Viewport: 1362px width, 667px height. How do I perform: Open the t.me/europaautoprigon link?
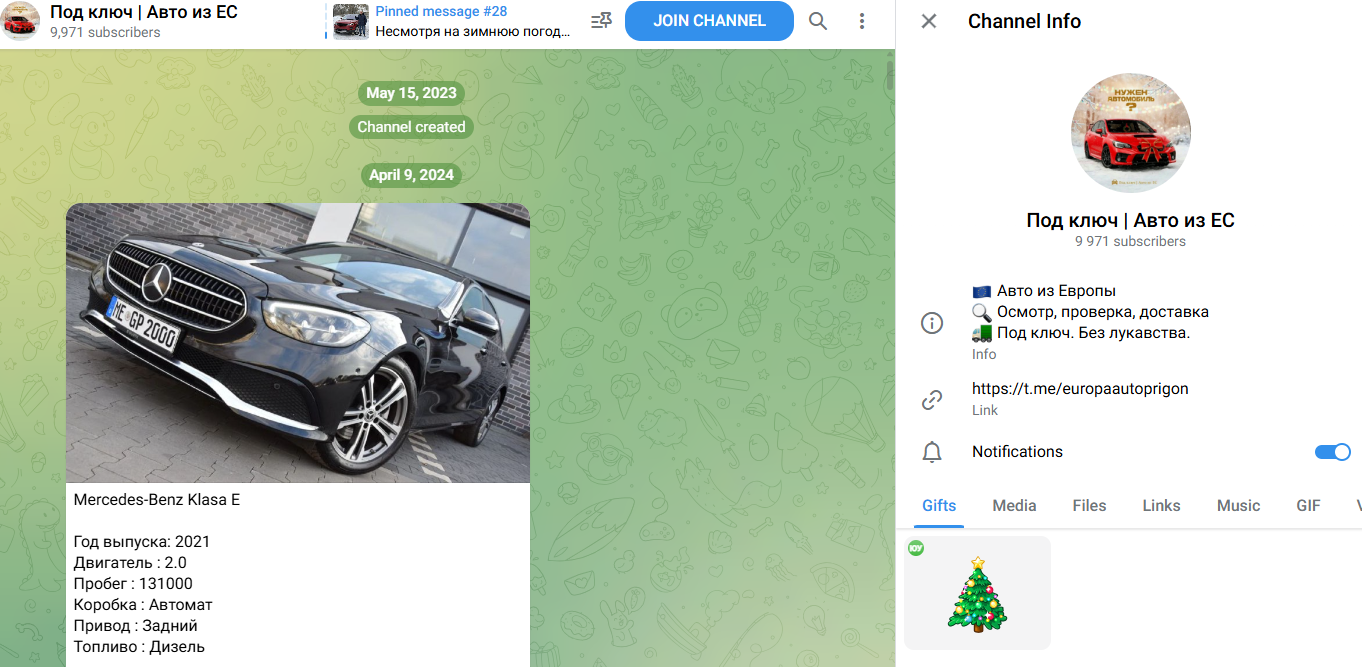[x=1080, y=389]
